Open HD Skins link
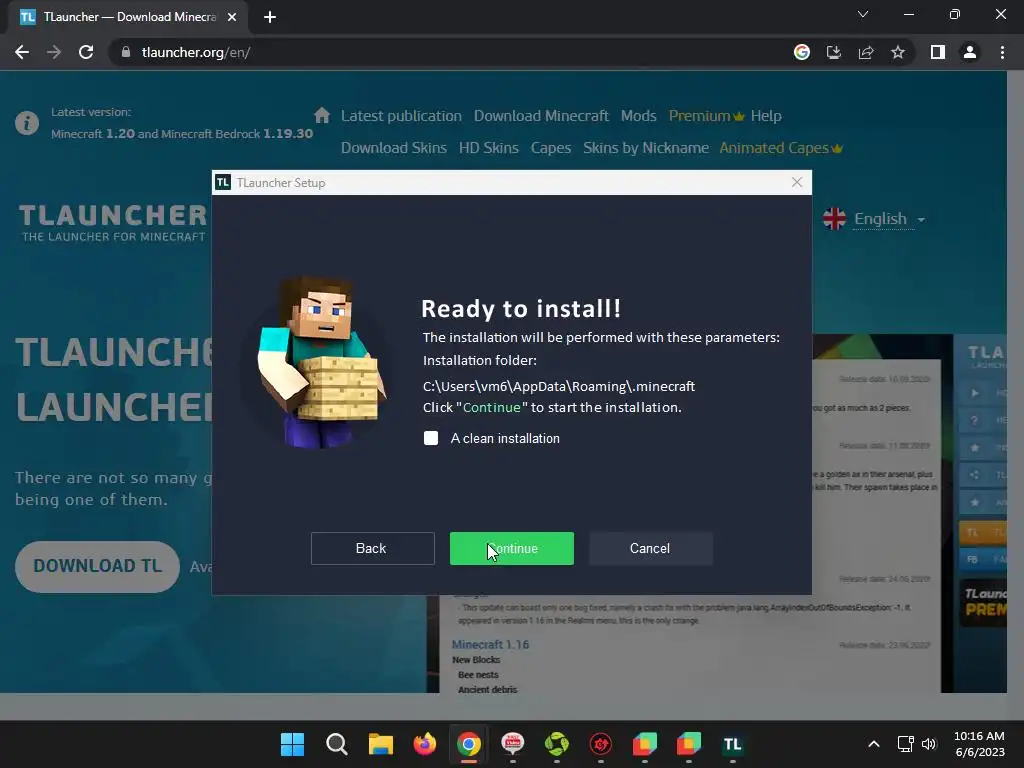This screenshot has width=1024, height=768. (488, 148)
